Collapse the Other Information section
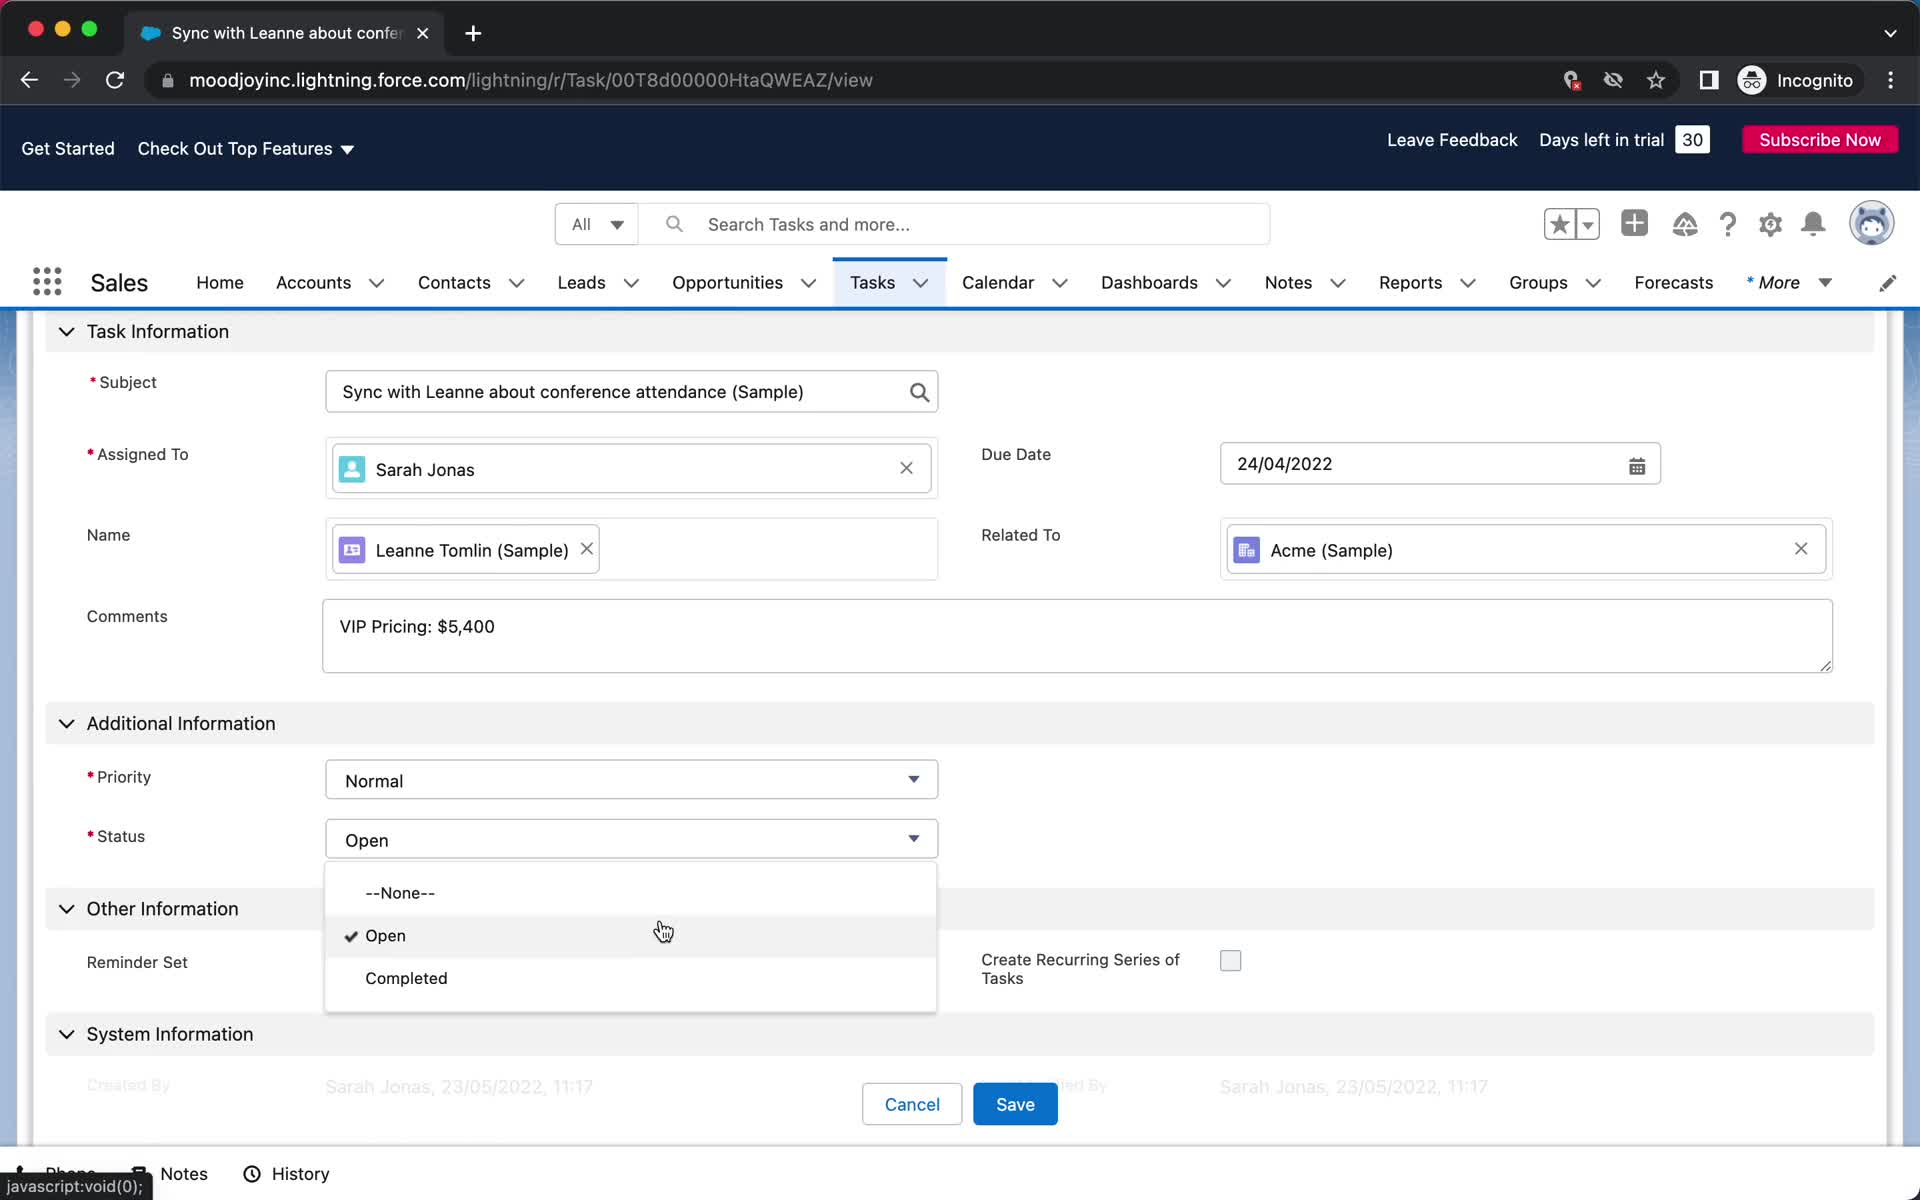 pyautogui.click(x=66, y=909)
